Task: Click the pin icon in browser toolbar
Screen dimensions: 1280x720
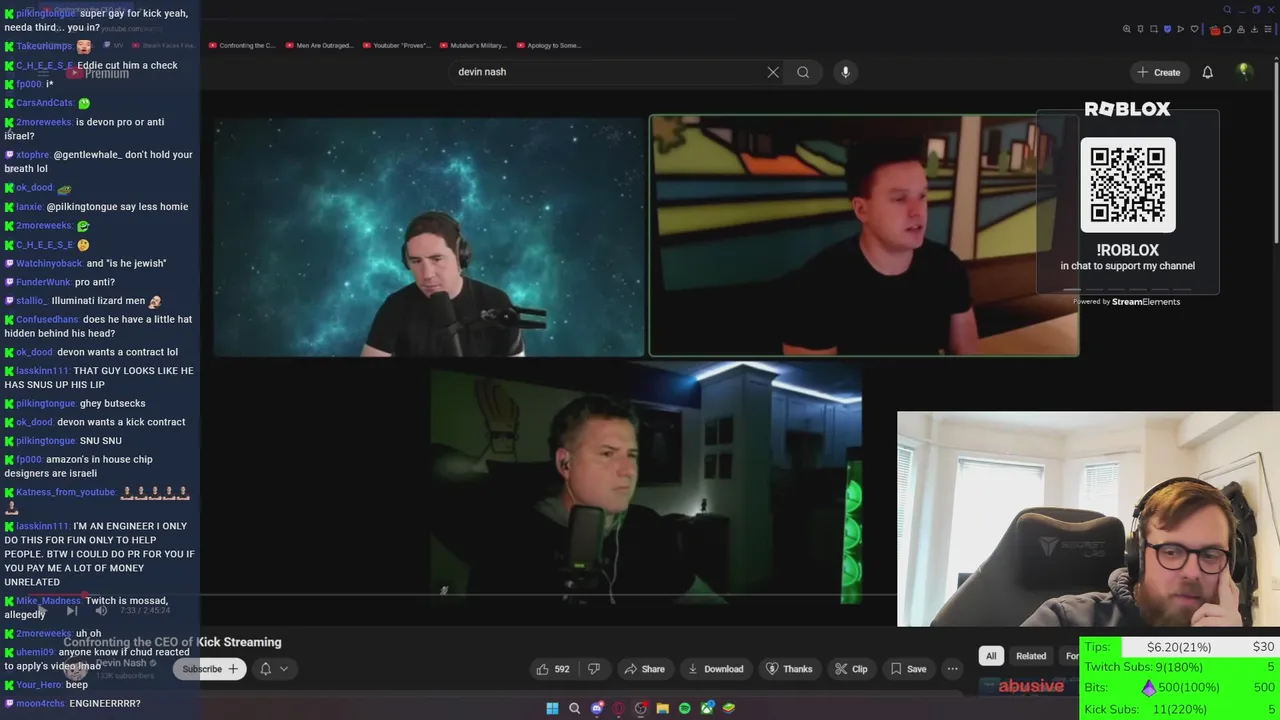Action: coord(1140,29)
